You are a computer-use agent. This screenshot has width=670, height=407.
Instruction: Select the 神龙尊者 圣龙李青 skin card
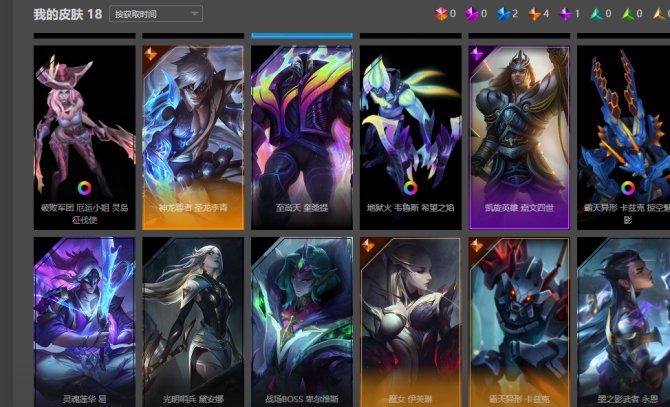pyautogui.click(x=193, y=138)
